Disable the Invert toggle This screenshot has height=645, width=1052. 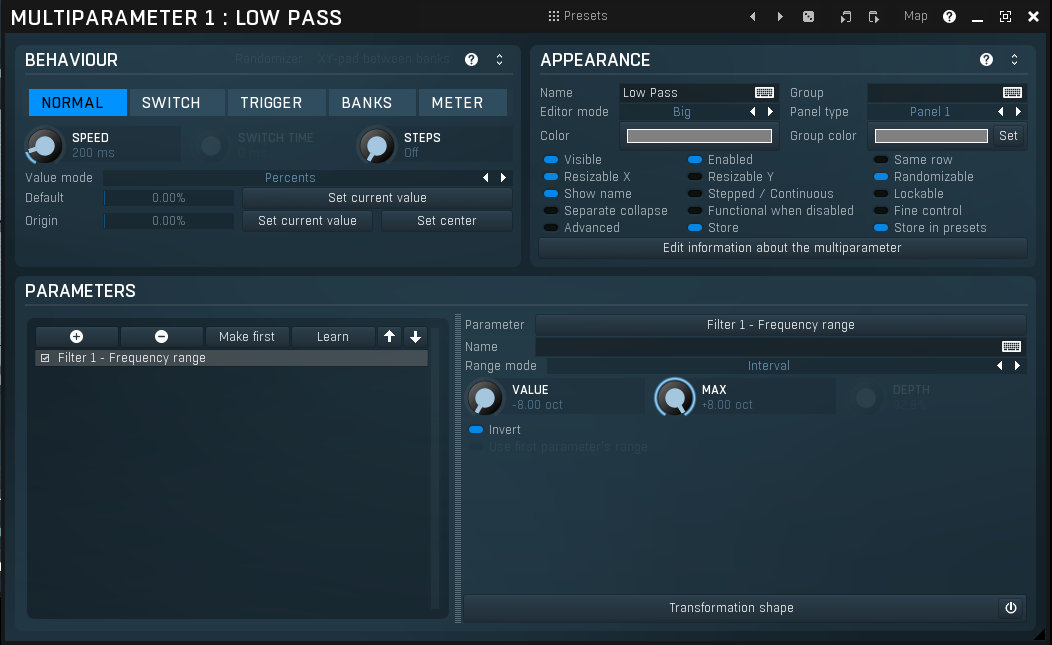(476, 430)
